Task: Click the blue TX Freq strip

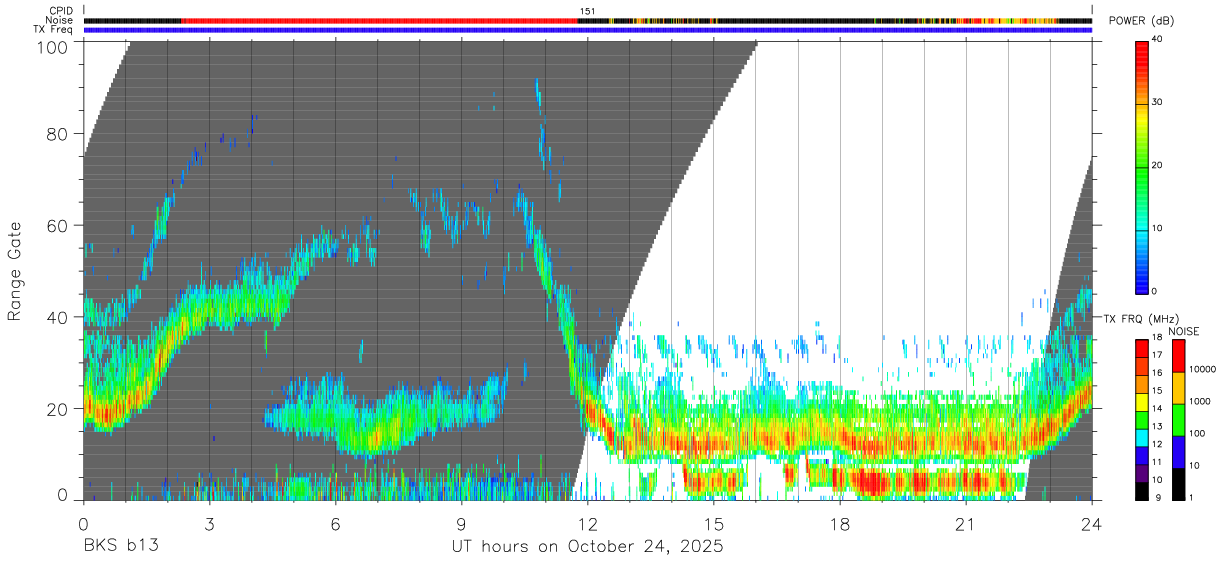Action: (588, 29)
